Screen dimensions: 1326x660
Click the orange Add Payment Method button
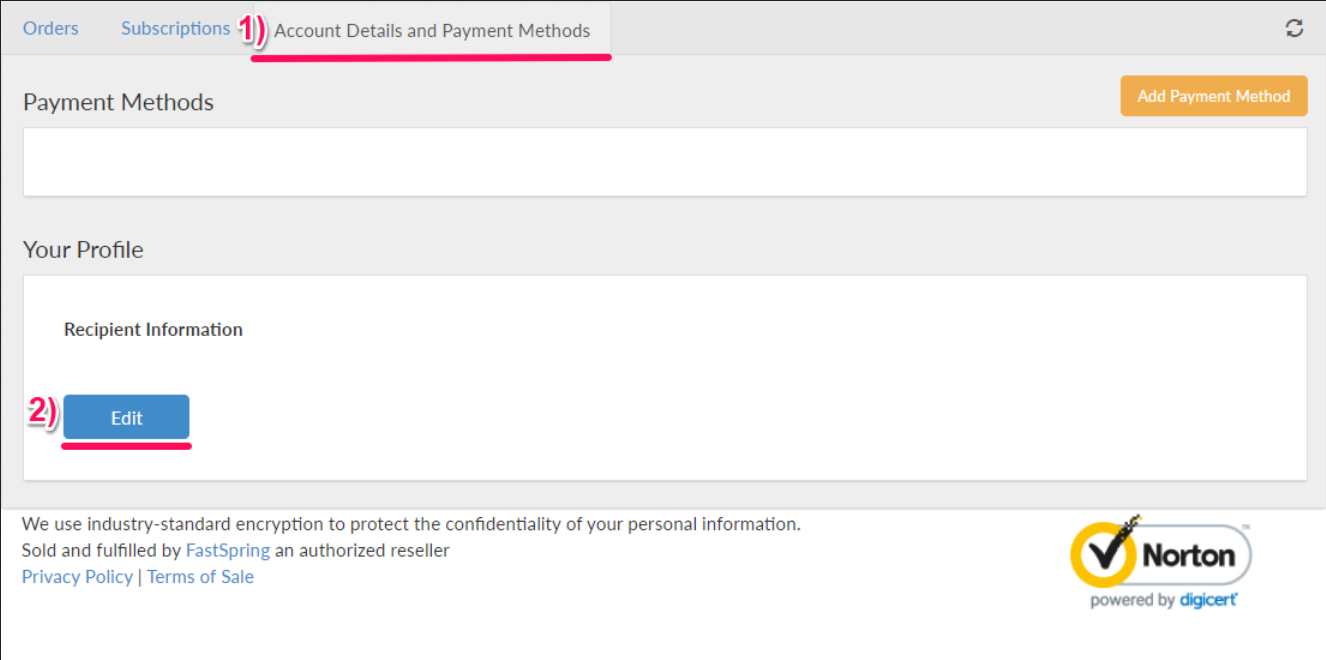click(1213, 96)
